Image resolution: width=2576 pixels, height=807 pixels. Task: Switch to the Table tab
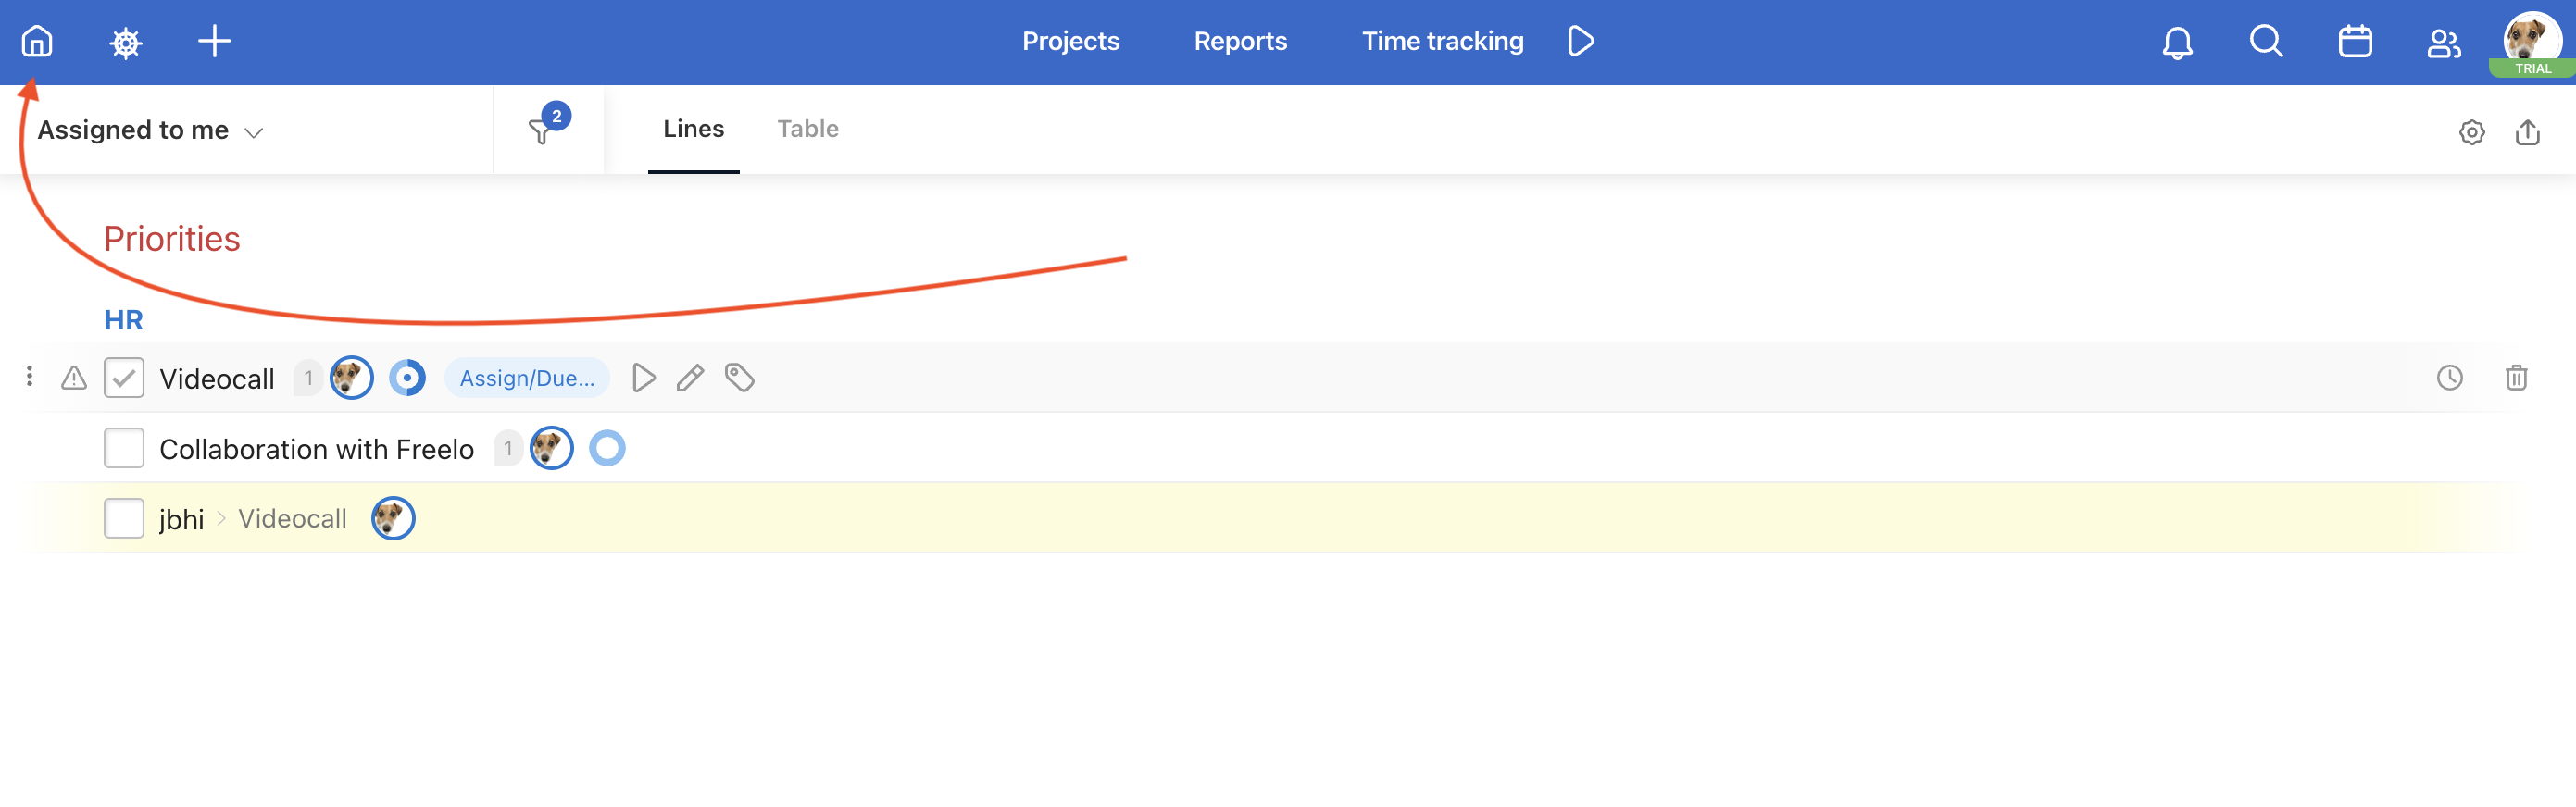[808, 128]
